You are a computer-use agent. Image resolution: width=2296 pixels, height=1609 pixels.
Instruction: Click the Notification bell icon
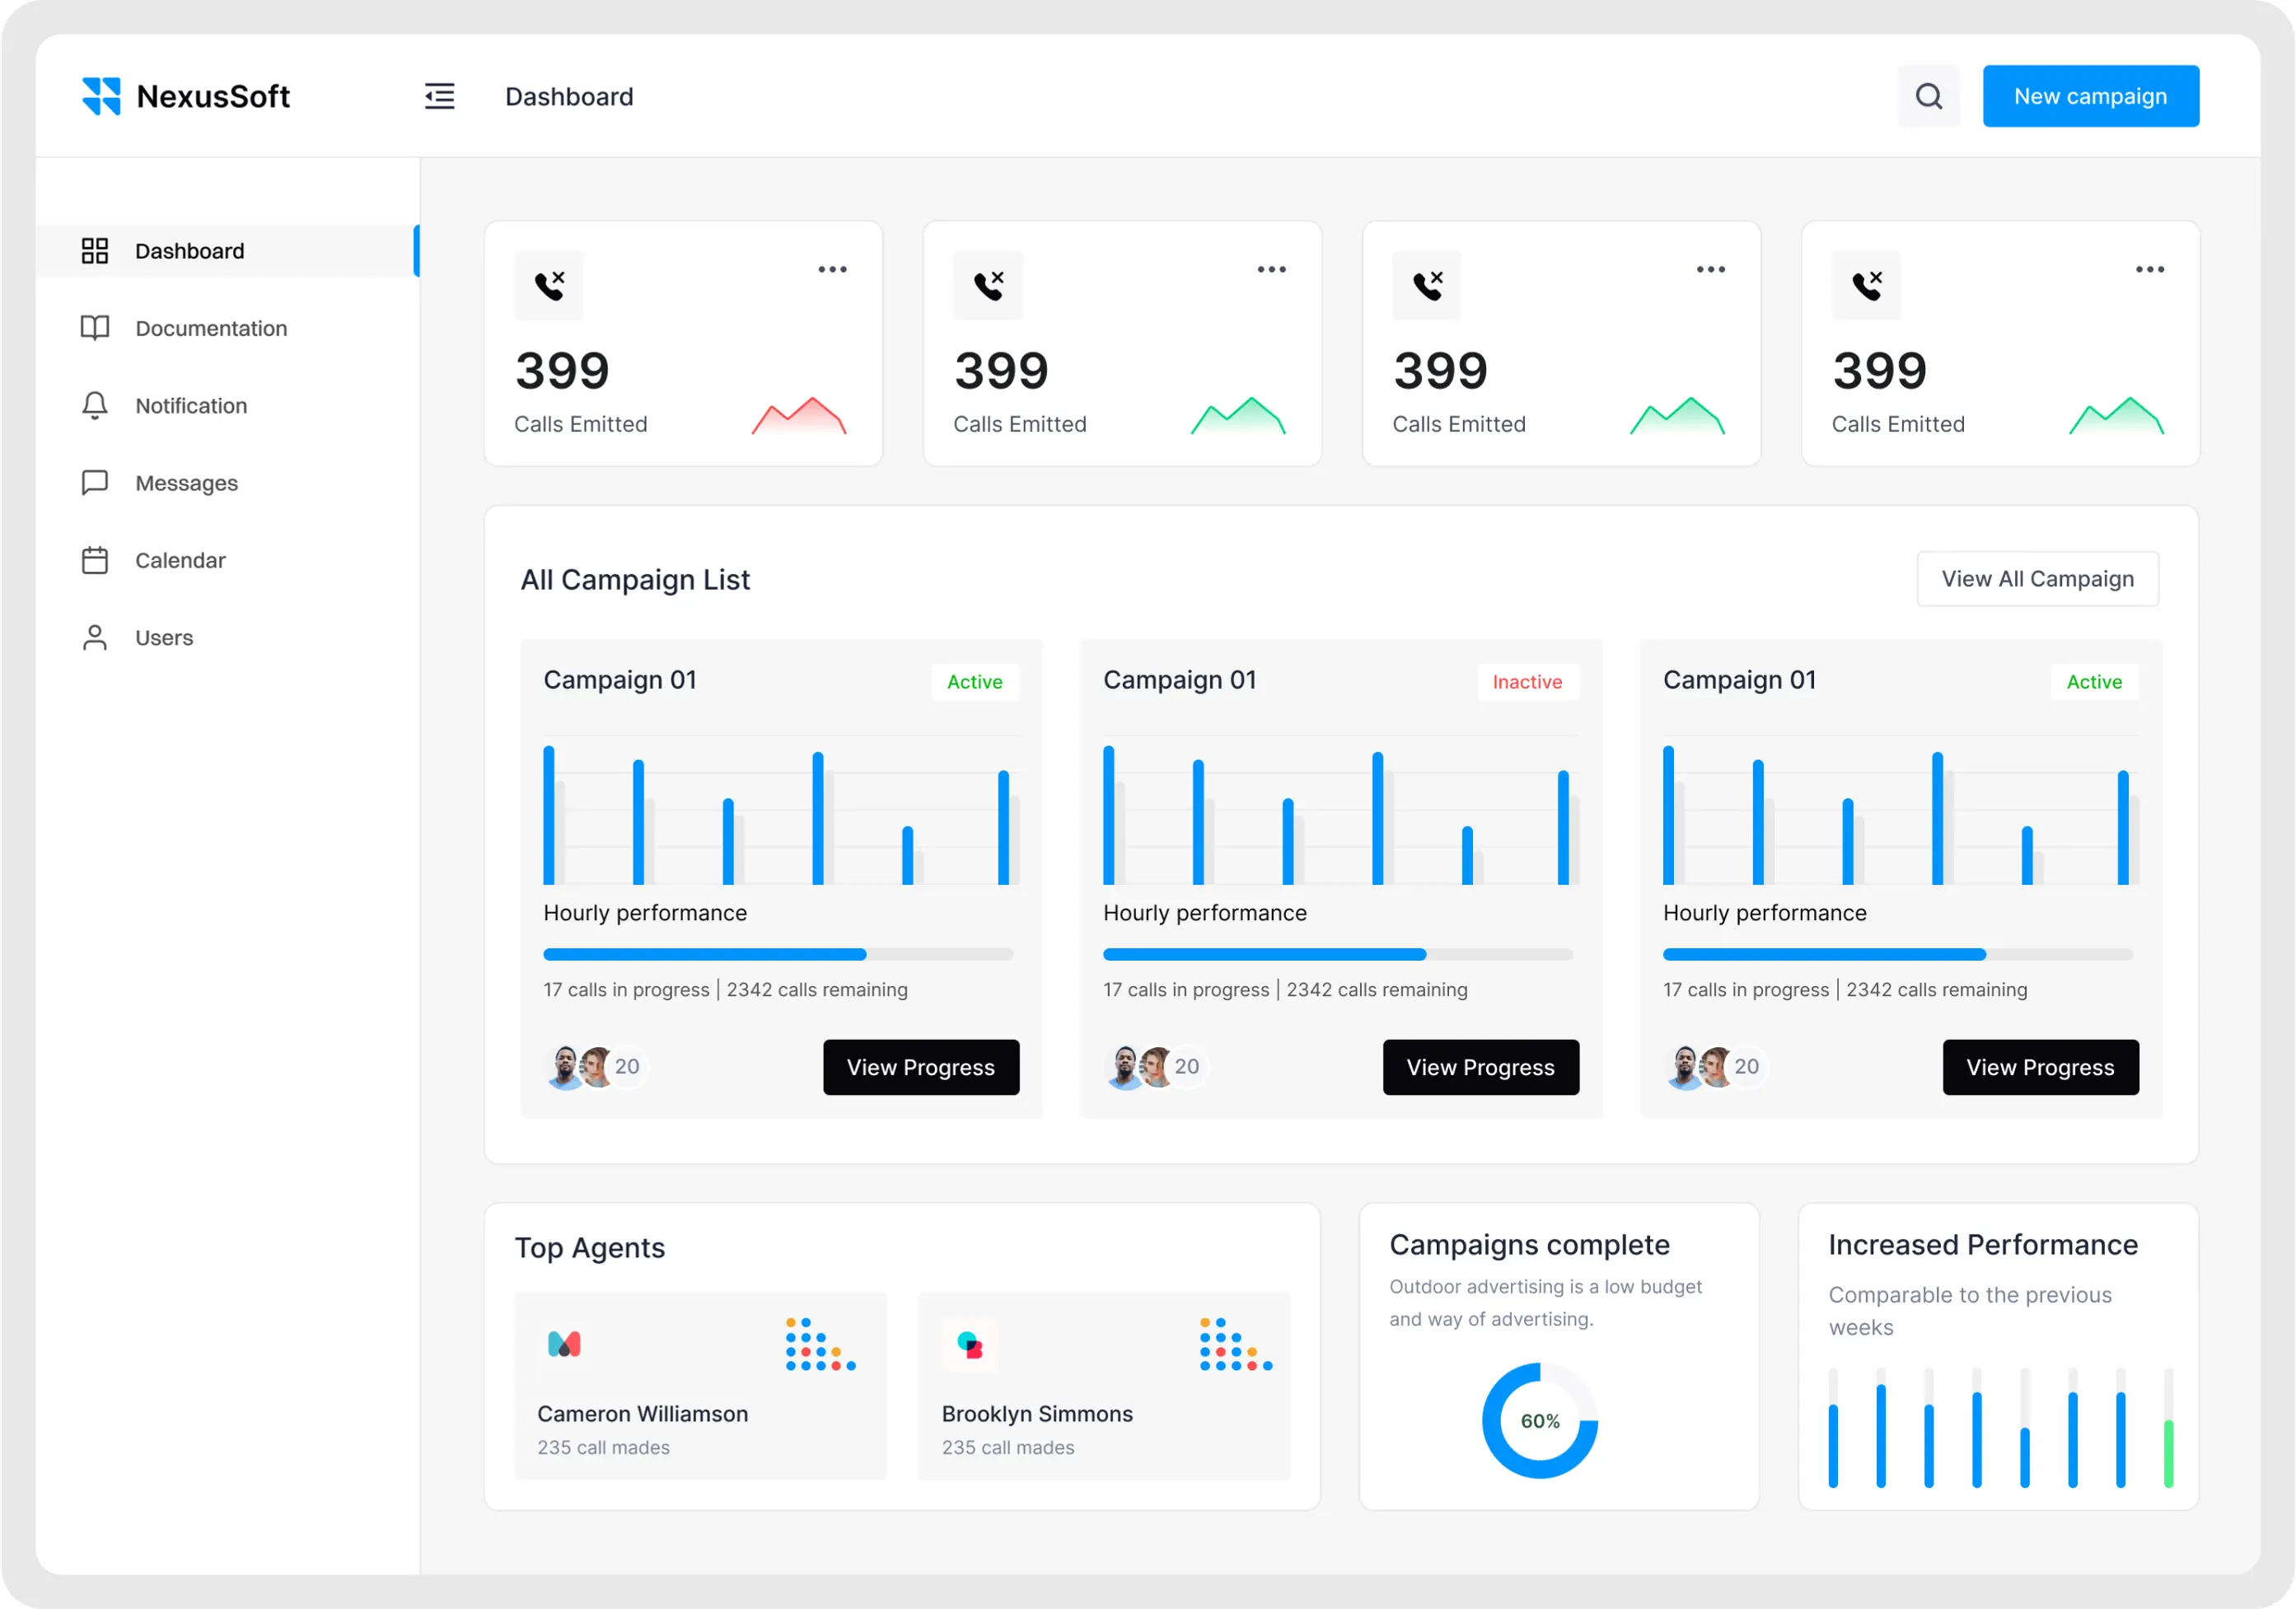(x=95, y=405)
